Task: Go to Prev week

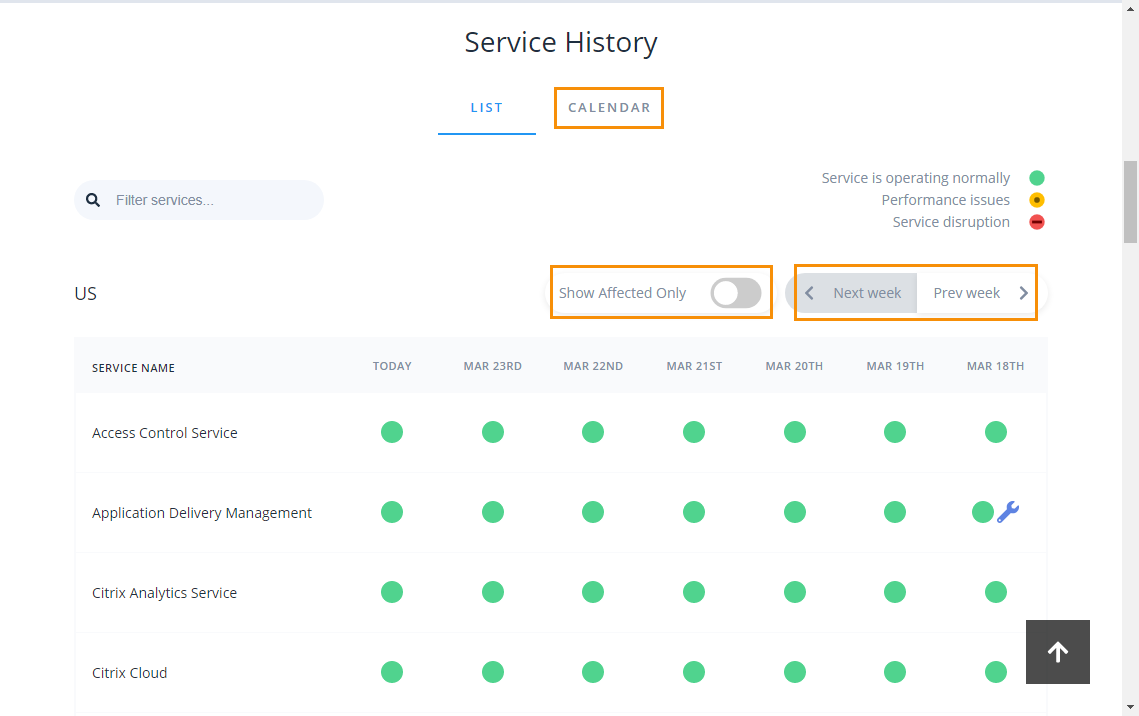Action: 966,293
